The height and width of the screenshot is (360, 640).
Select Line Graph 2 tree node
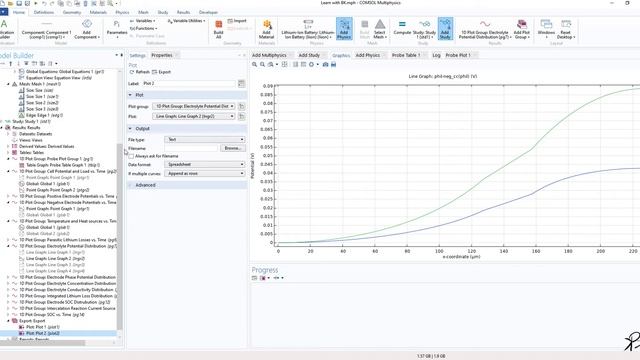(52, 258)
